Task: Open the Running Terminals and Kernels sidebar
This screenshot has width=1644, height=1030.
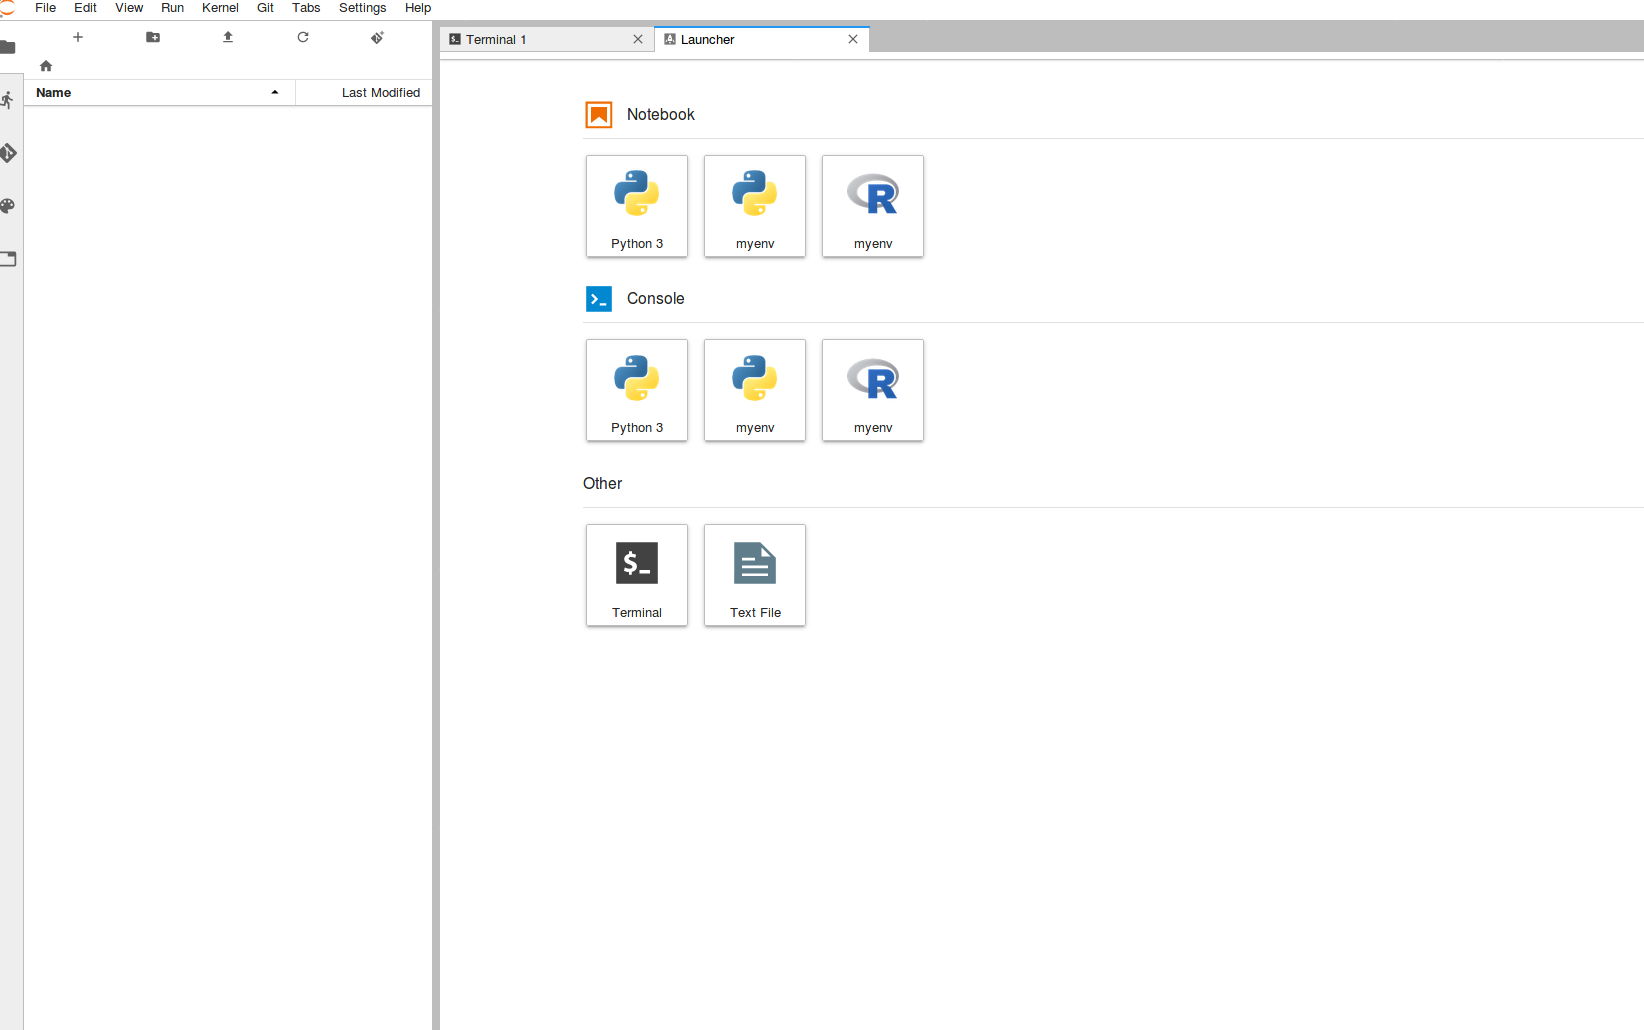Action: click(x=8, y=100)
